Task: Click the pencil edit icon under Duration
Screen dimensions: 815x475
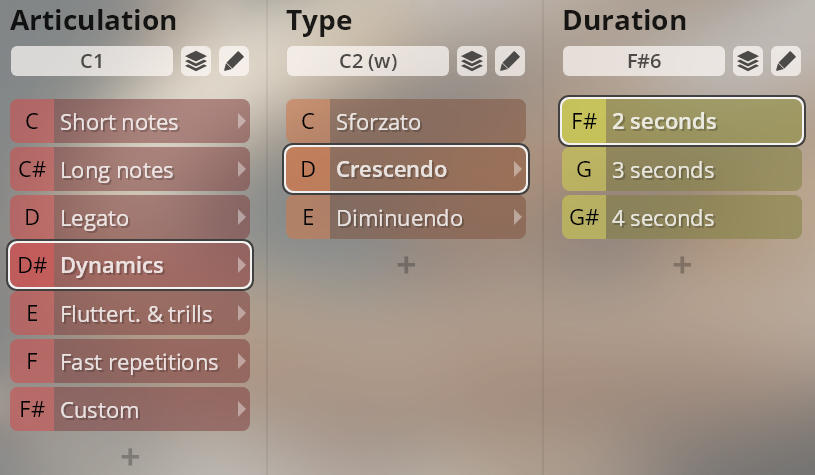Action: pyautogui.click(x=786, y=61)
